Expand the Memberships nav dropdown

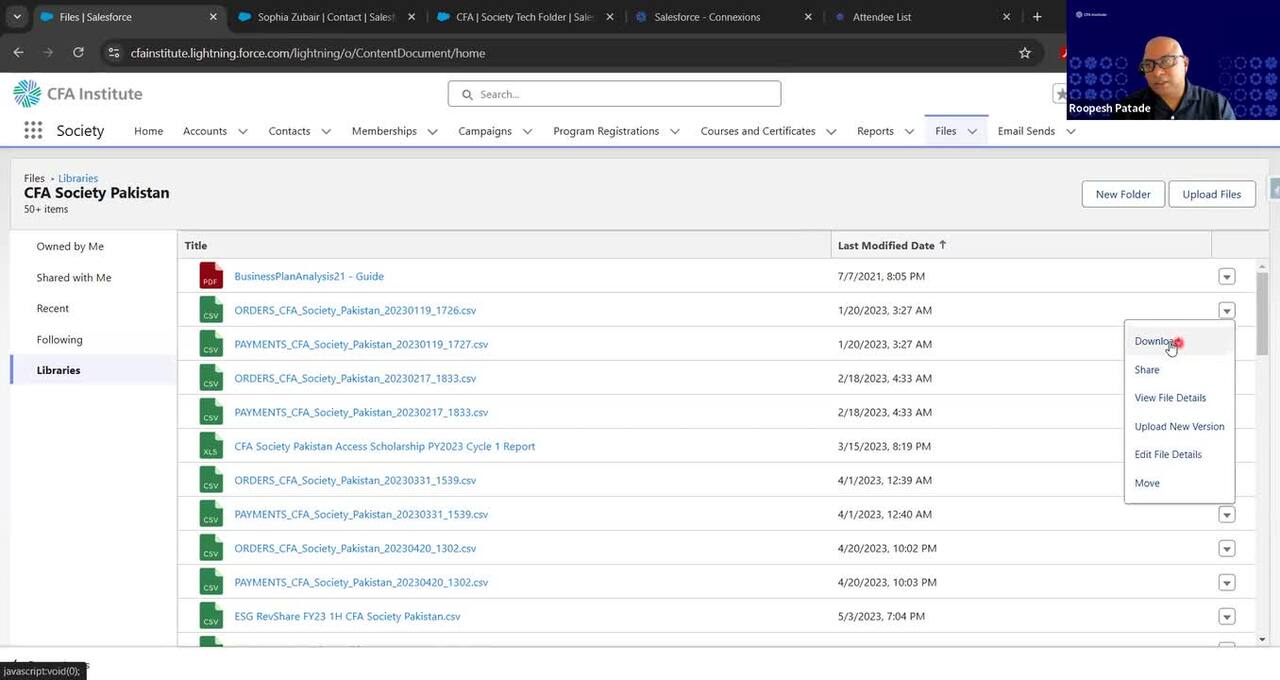coord(433,131)
